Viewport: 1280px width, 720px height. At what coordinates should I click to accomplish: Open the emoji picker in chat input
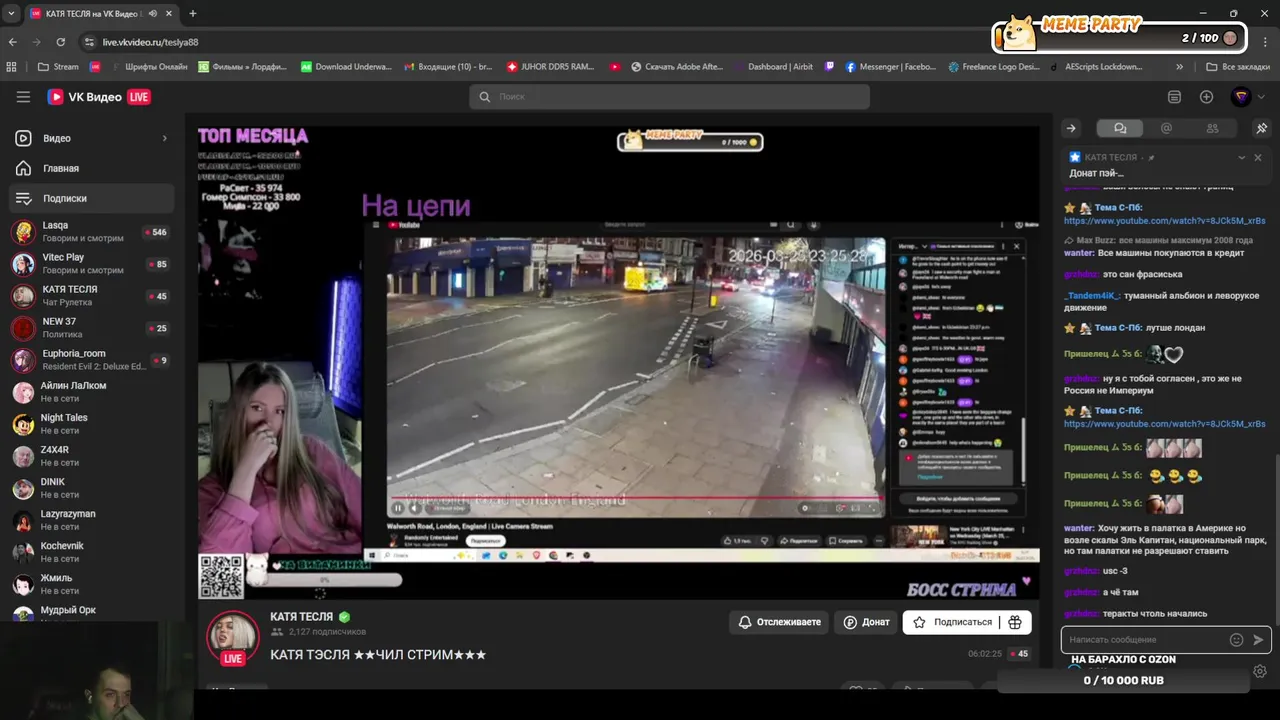point(1236,640)
